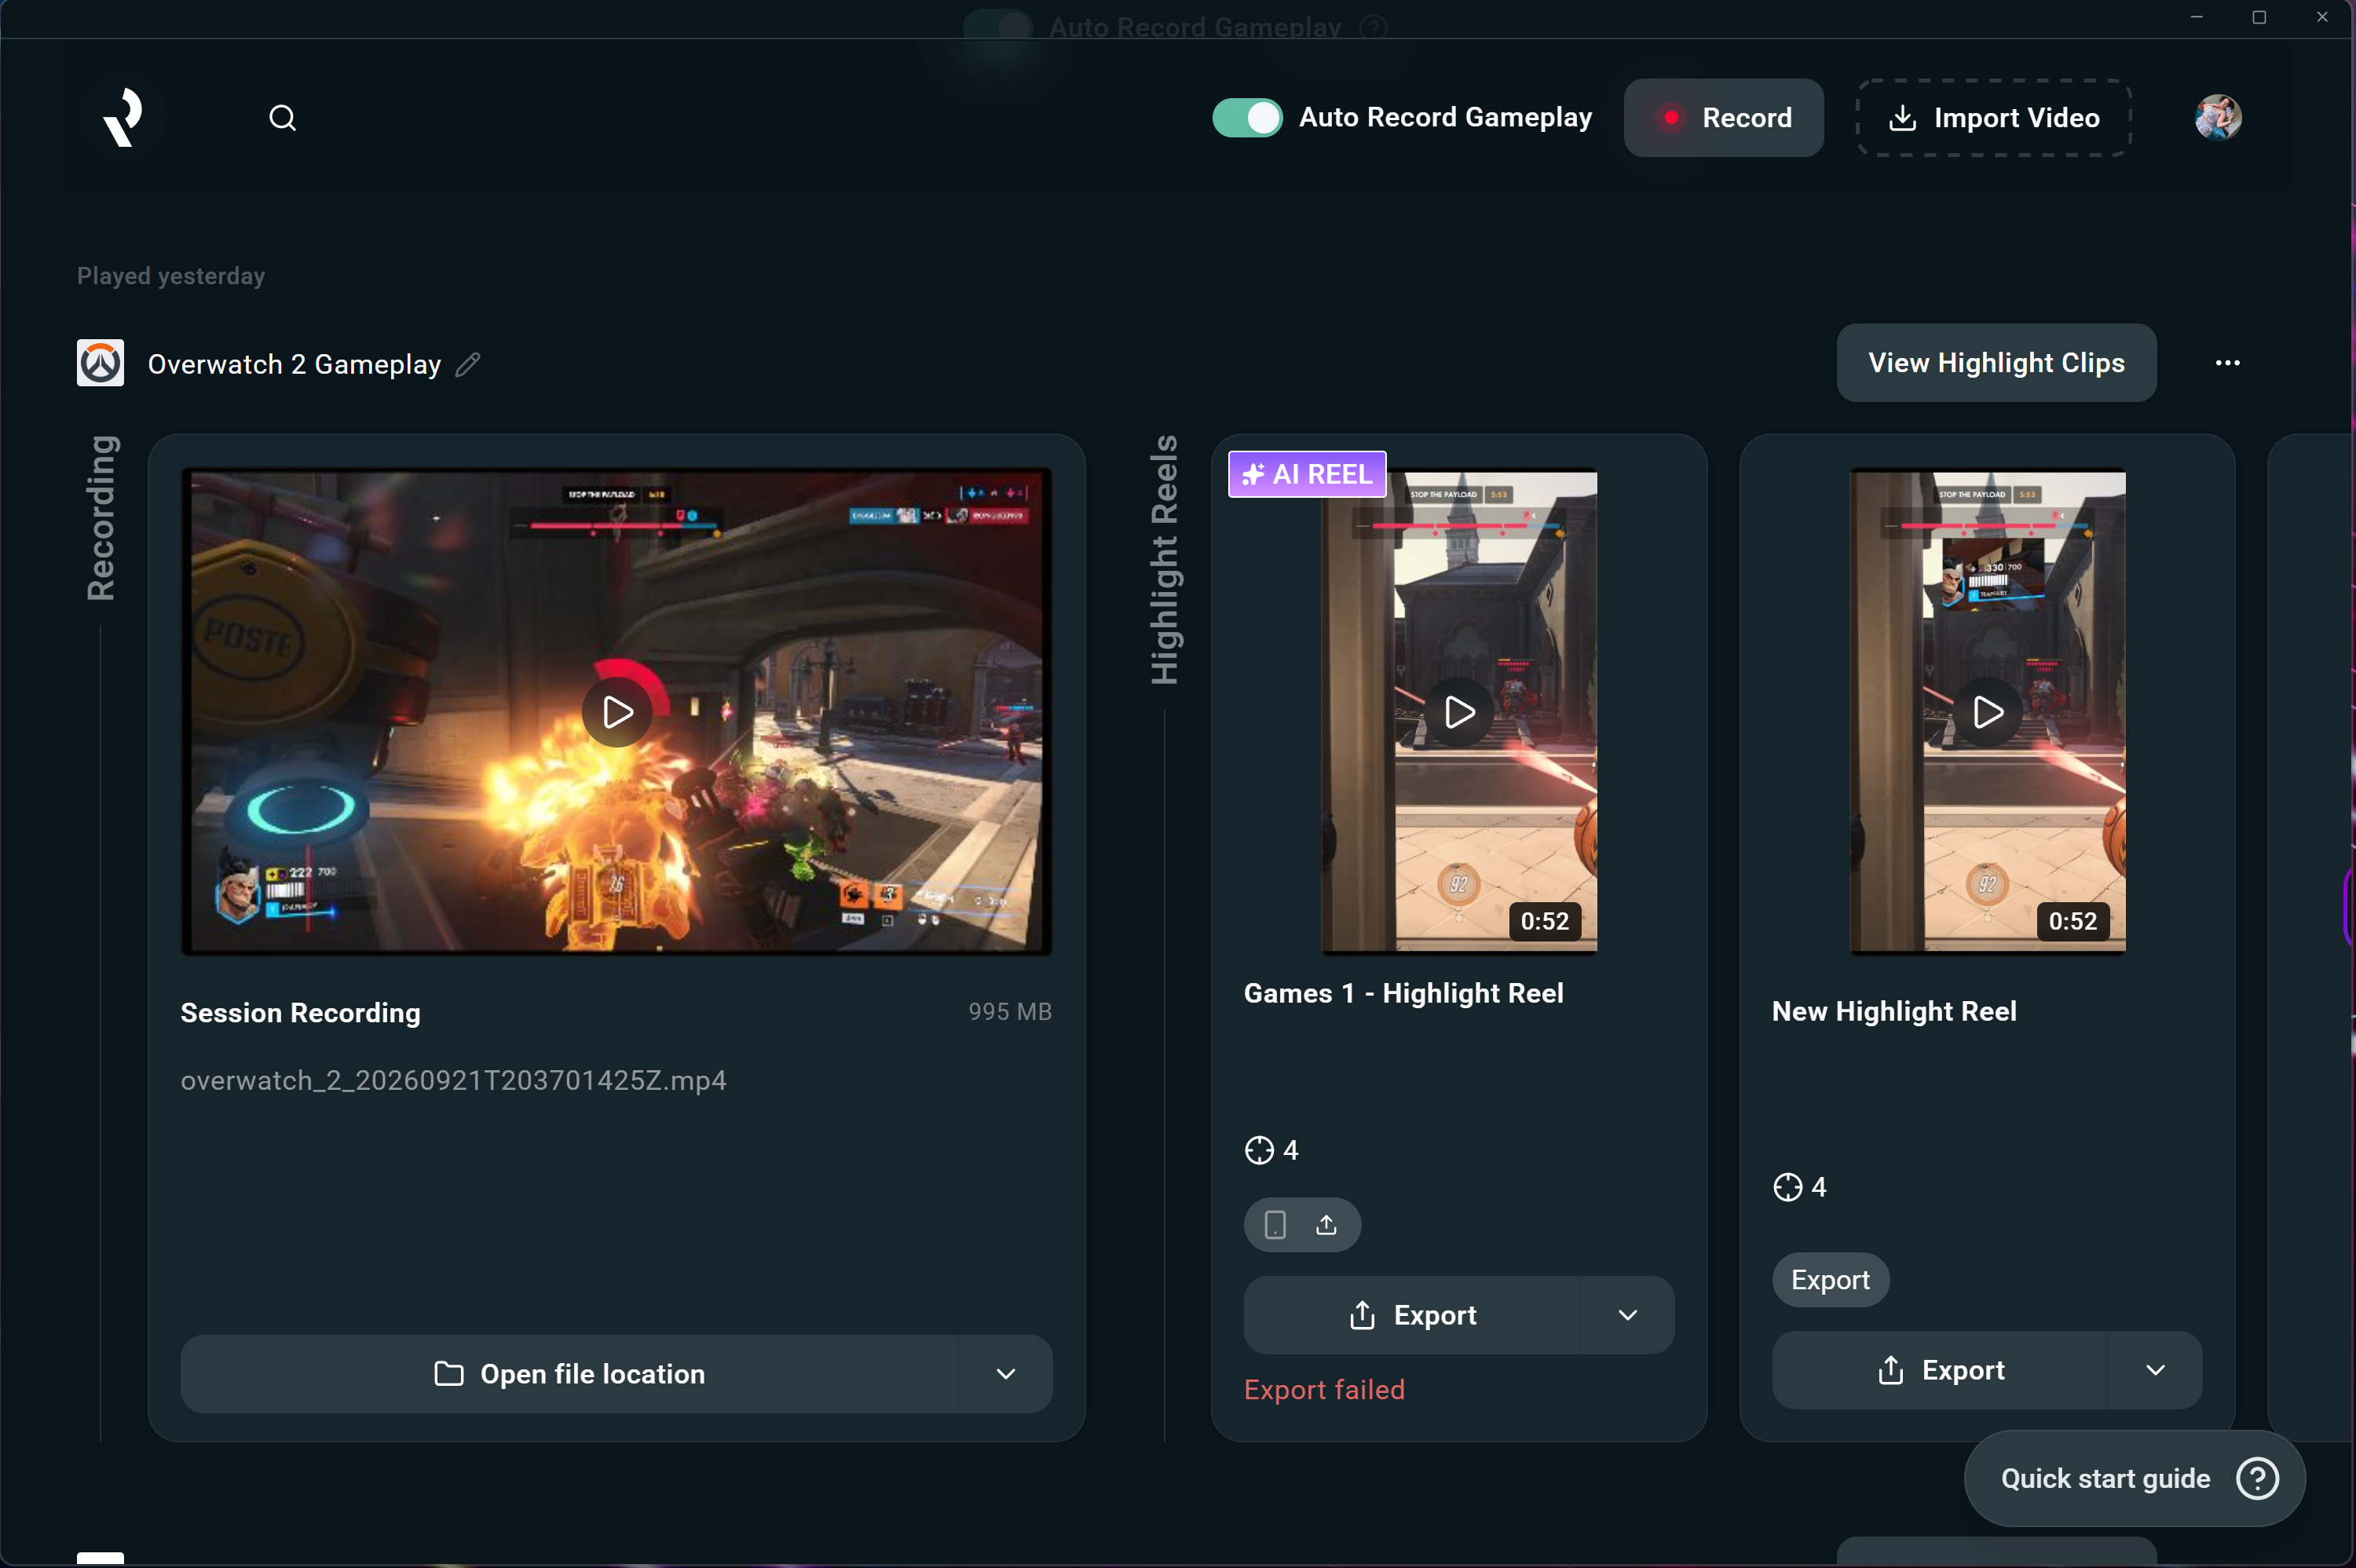
Task: Click the Games 1 - Highlight Reel title
Action: (x=1403, y=993)
